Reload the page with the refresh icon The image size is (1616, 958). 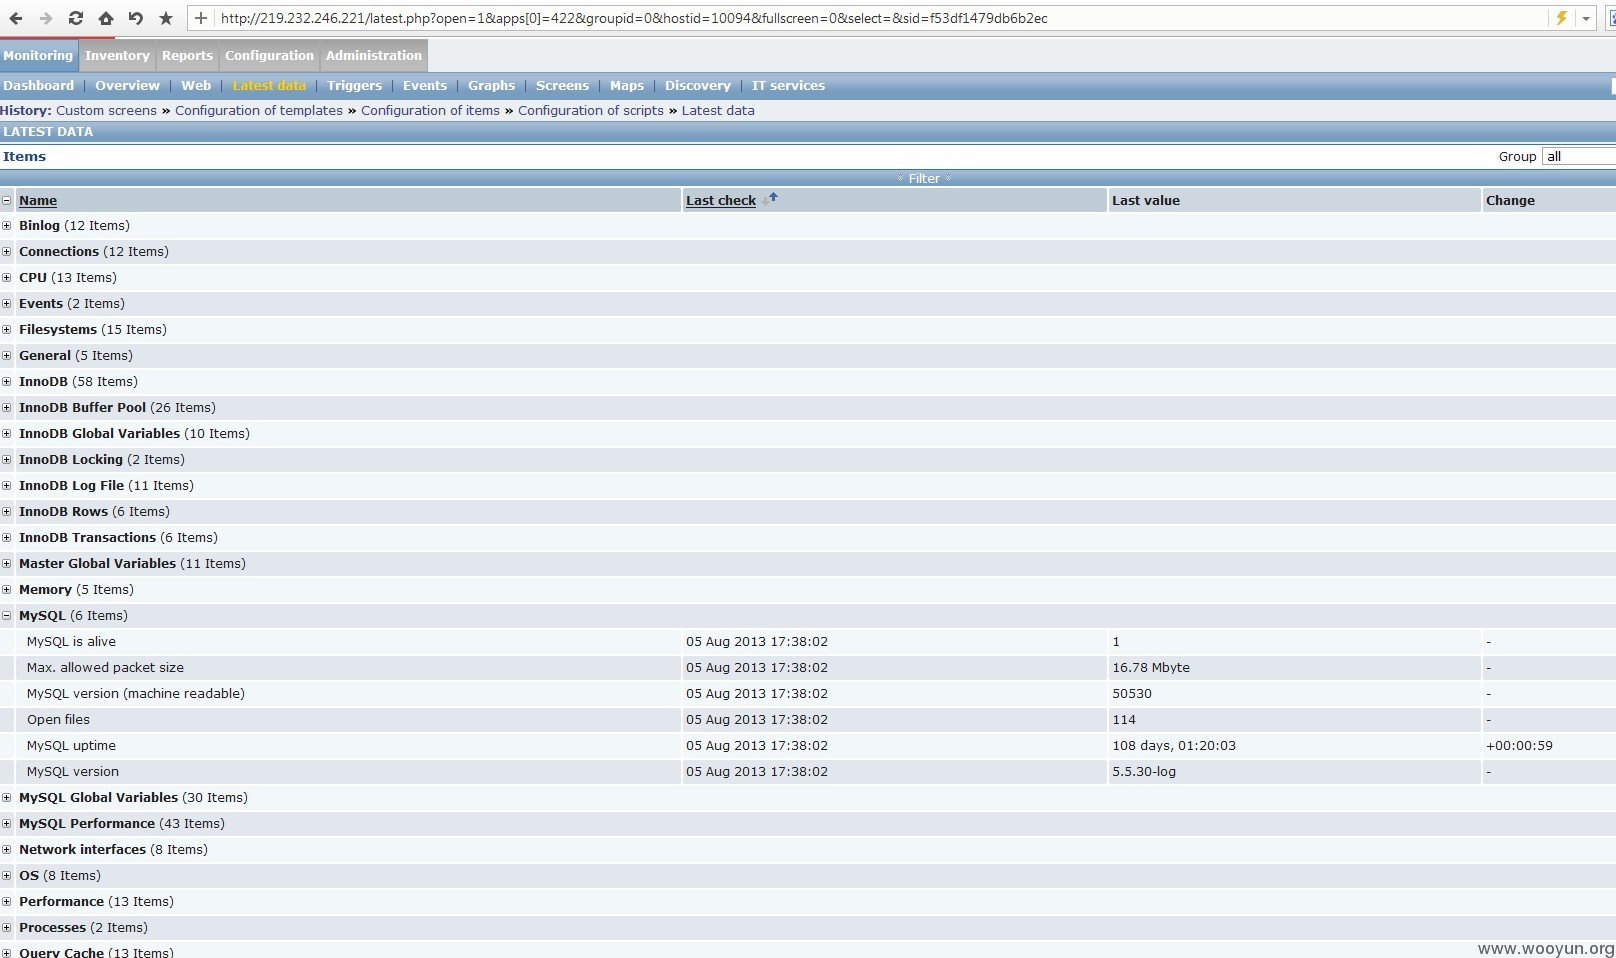76,18
